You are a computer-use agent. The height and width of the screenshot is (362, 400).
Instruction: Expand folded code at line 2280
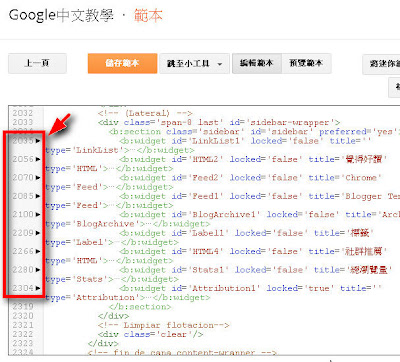(x=38, y=269)
